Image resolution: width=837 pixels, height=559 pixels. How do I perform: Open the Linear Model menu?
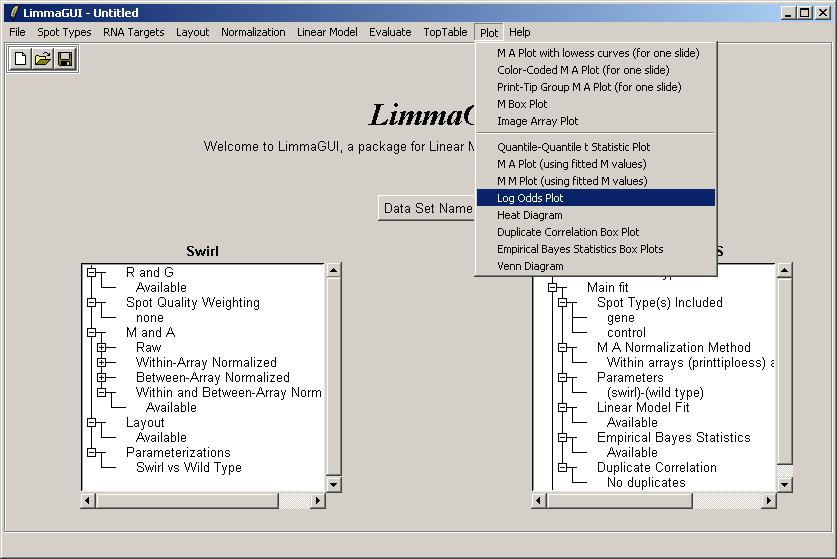coord(327,32)
